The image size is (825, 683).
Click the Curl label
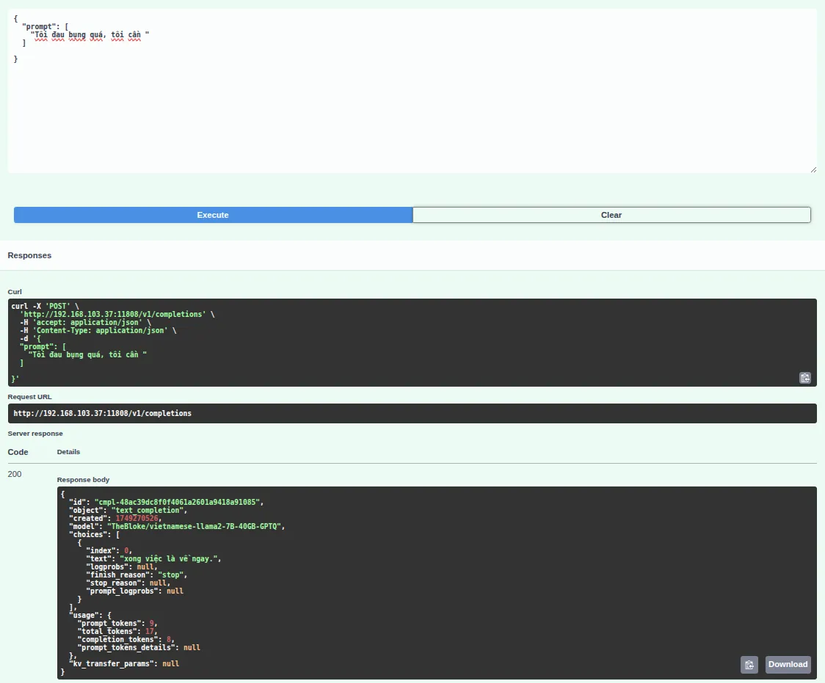(15, 292)
